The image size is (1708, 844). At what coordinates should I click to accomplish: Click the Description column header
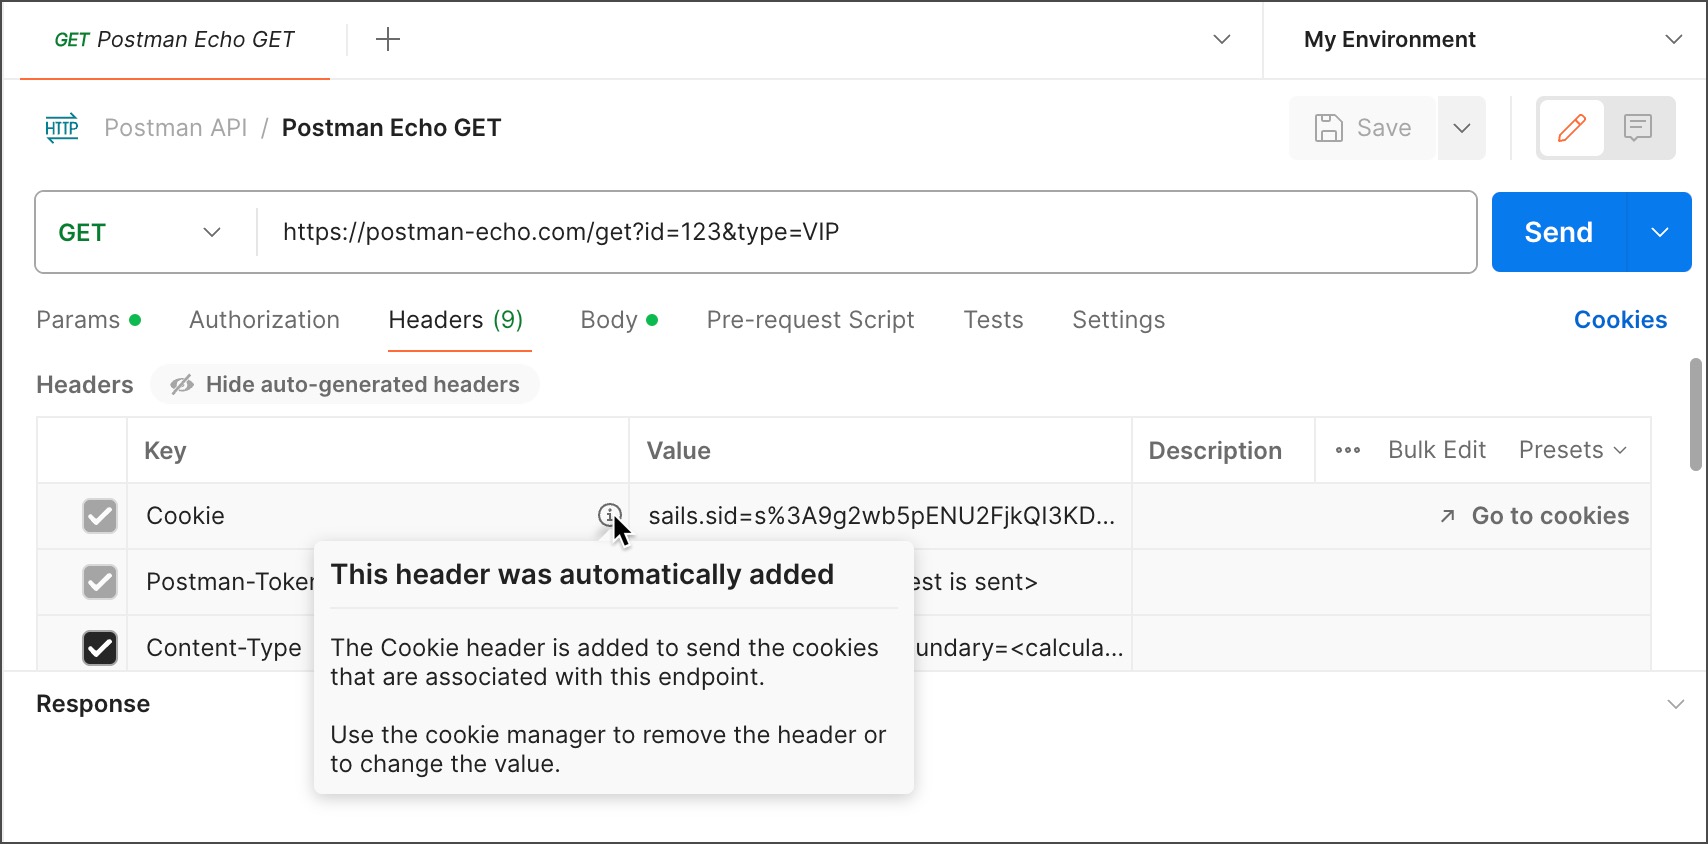tap(1215, 451)
